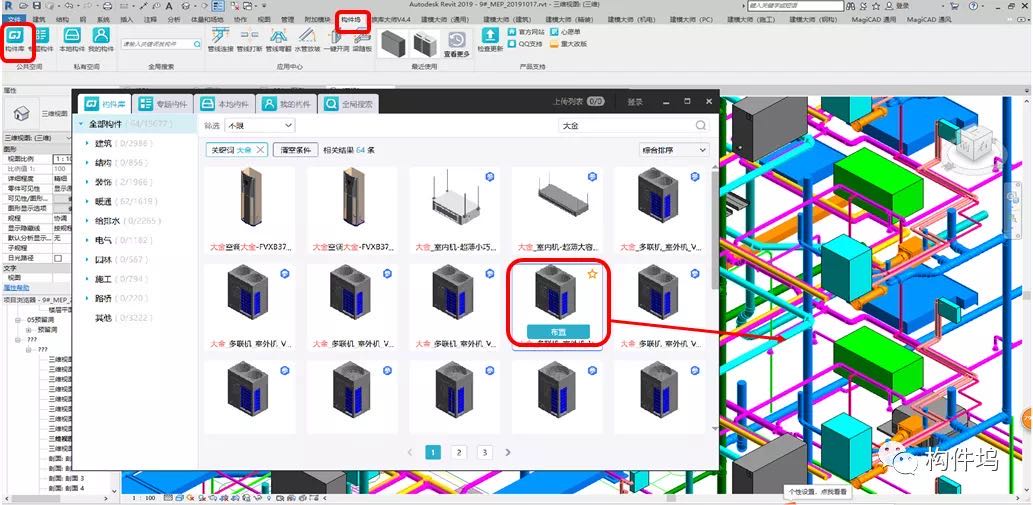This screenshot has width=1033, height=505.
Task: Expand the 暖通 category
Action: click(x=87, y=201)
